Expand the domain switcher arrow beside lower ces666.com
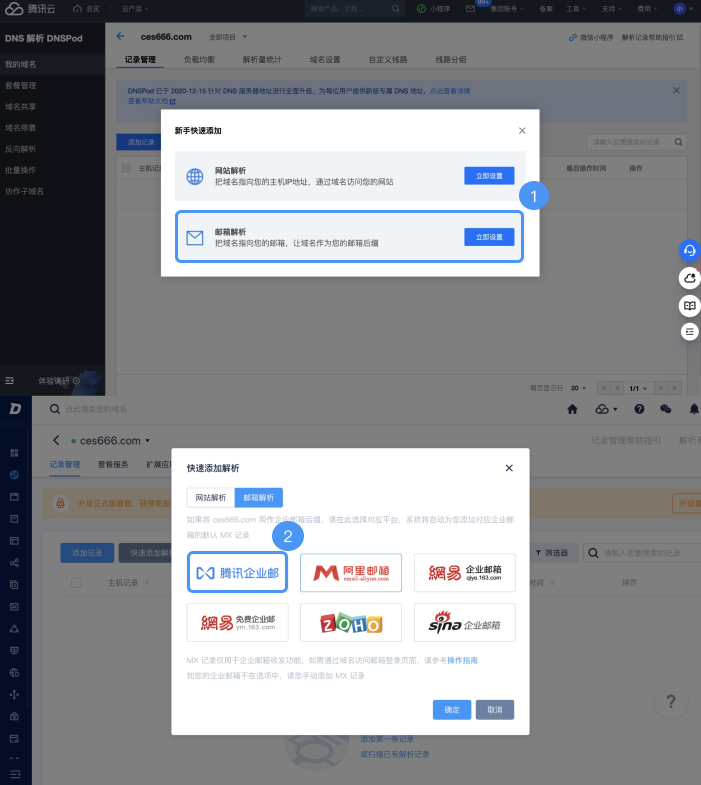701x785 pixels. click(148, 441)
